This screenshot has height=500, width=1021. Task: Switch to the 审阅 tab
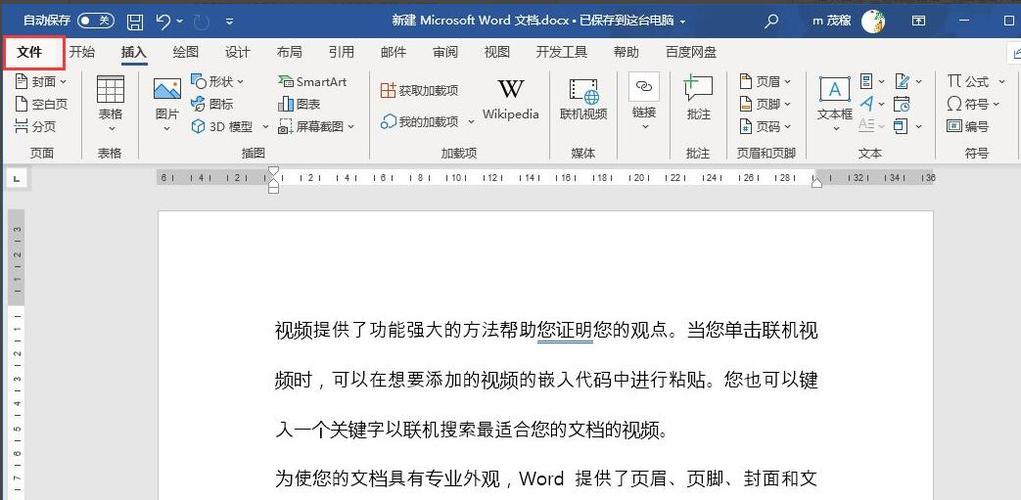click(445, 53)
